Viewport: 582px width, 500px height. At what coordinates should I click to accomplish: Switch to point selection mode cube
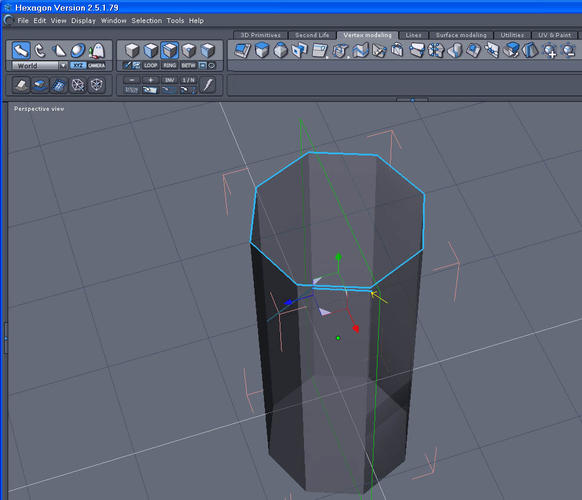189,50
